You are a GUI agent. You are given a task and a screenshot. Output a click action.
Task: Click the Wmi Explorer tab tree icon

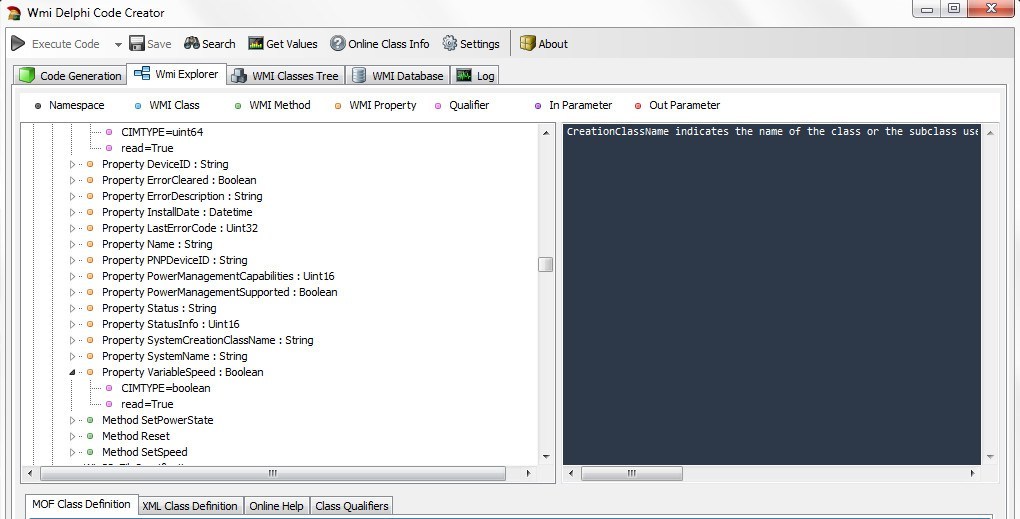click(142, 73)
